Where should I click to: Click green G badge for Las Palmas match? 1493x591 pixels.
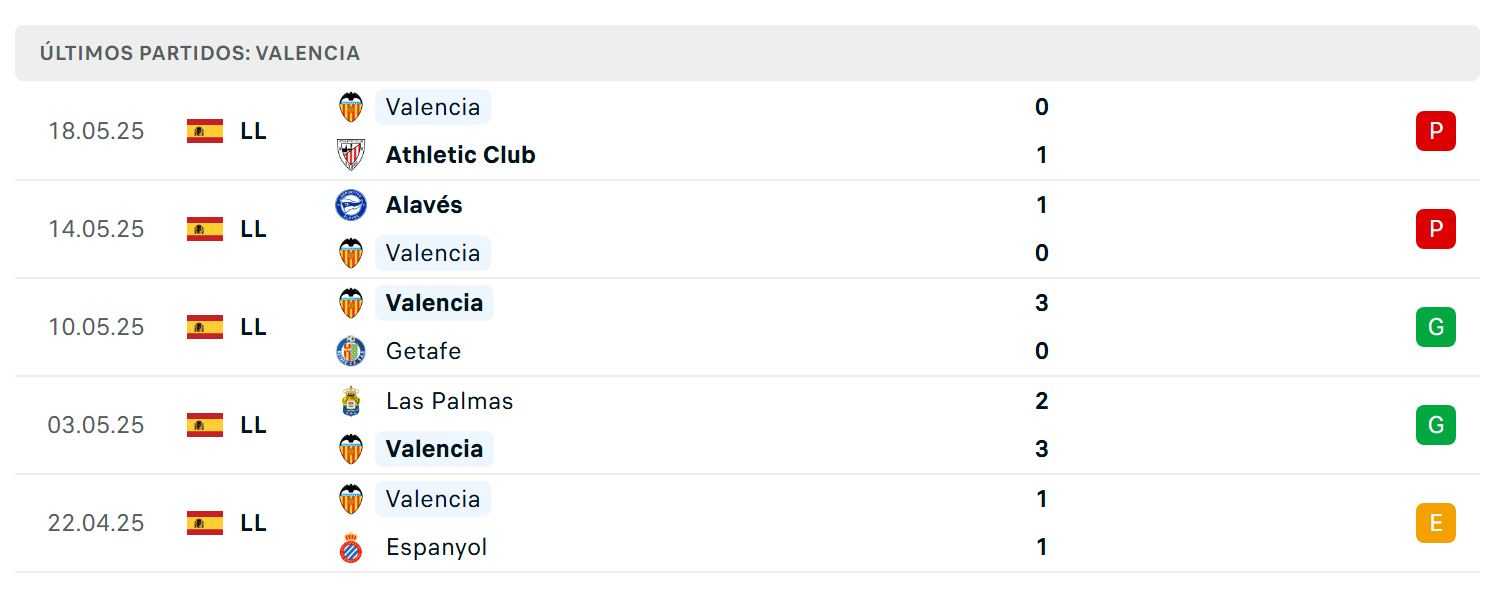tap(1436, 425)
